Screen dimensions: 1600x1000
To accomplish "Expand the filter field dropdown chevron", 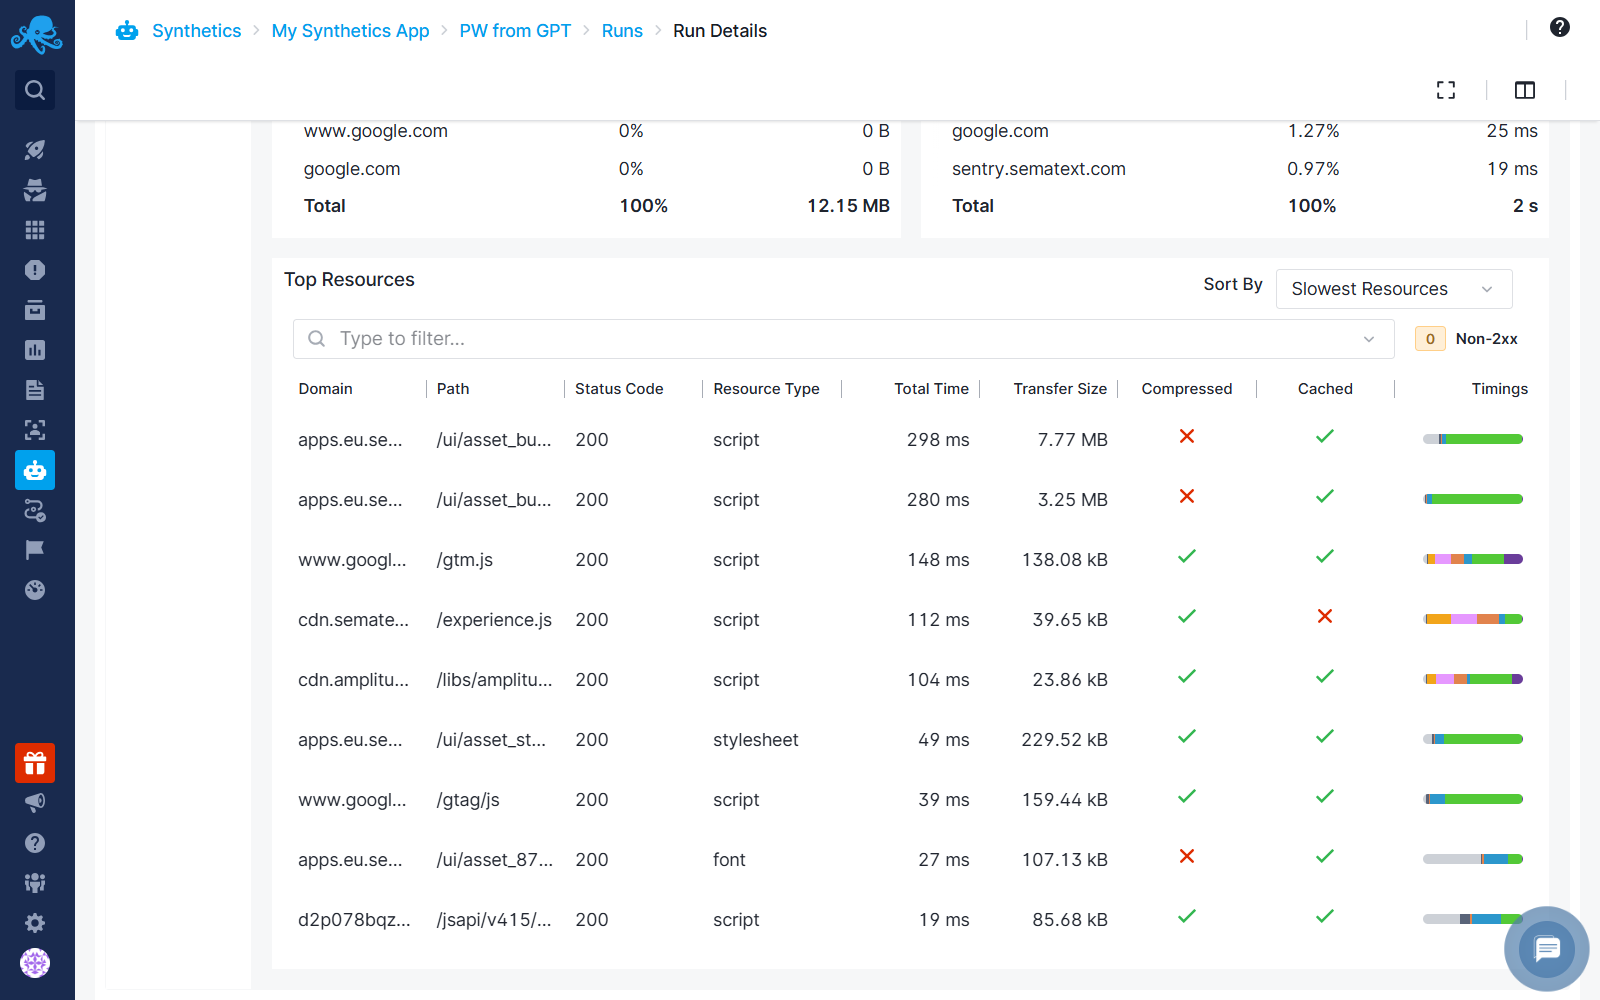I will coord(1369,339).
